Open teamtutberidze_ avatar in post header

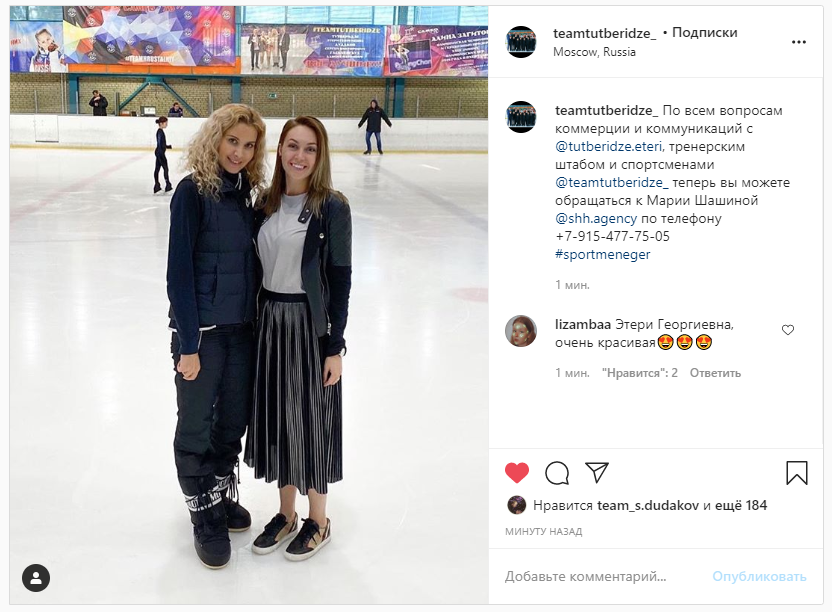pos(521,42)
